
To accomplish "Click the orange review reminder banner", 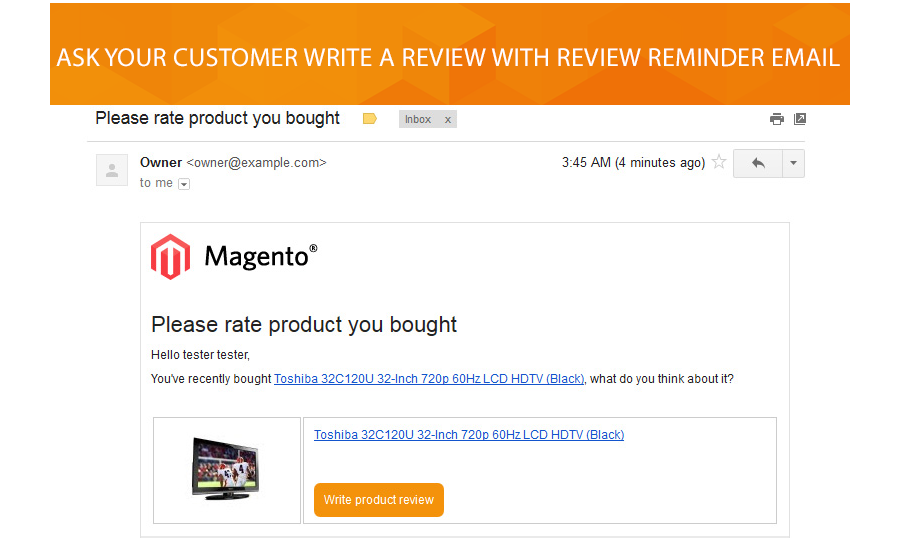I will coord(449,56).
